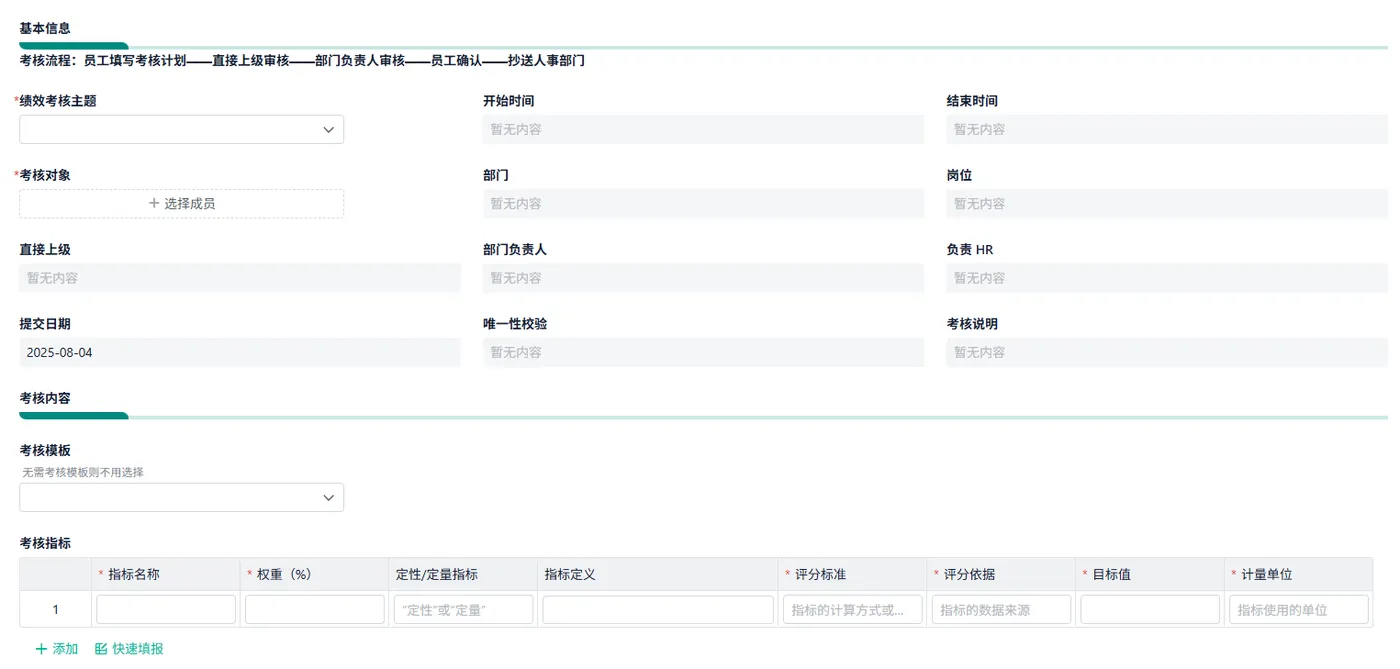The width and height of the screenshot is (1400, 669).
Task: Select the 考核内容 section tab
Action: pyautogui.click(x=45, y=398)
